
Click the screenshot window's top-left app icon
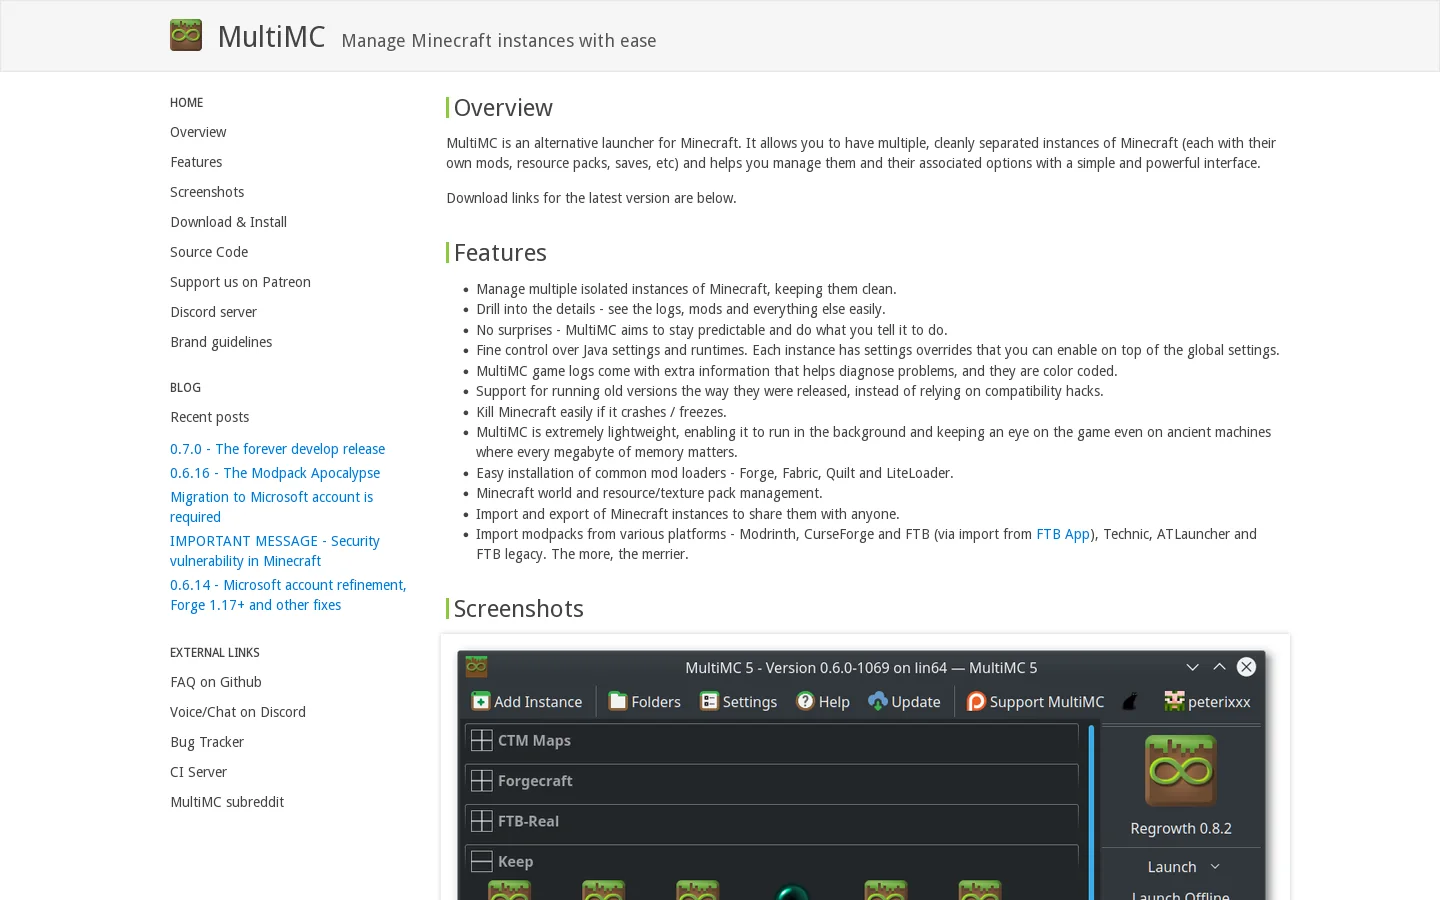(x=477, y=666)
